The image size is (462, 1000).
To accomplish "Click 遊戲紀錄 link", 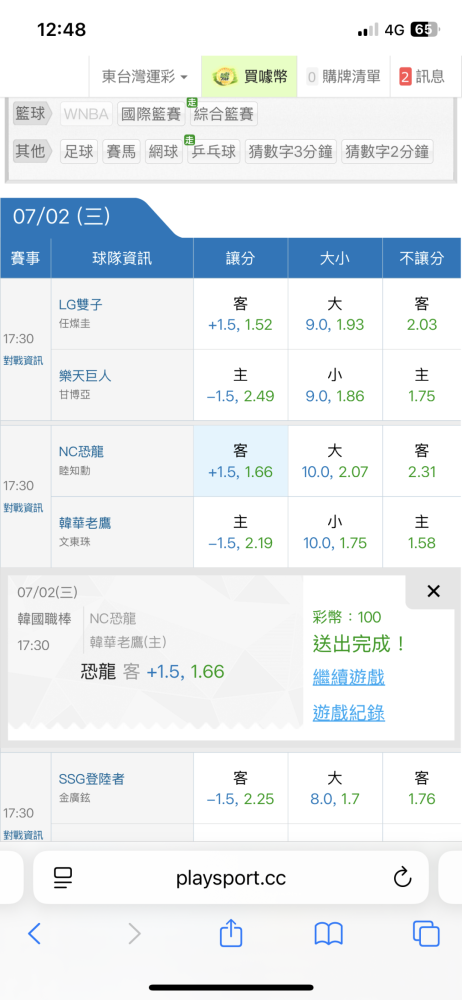I will pos(348,712).
